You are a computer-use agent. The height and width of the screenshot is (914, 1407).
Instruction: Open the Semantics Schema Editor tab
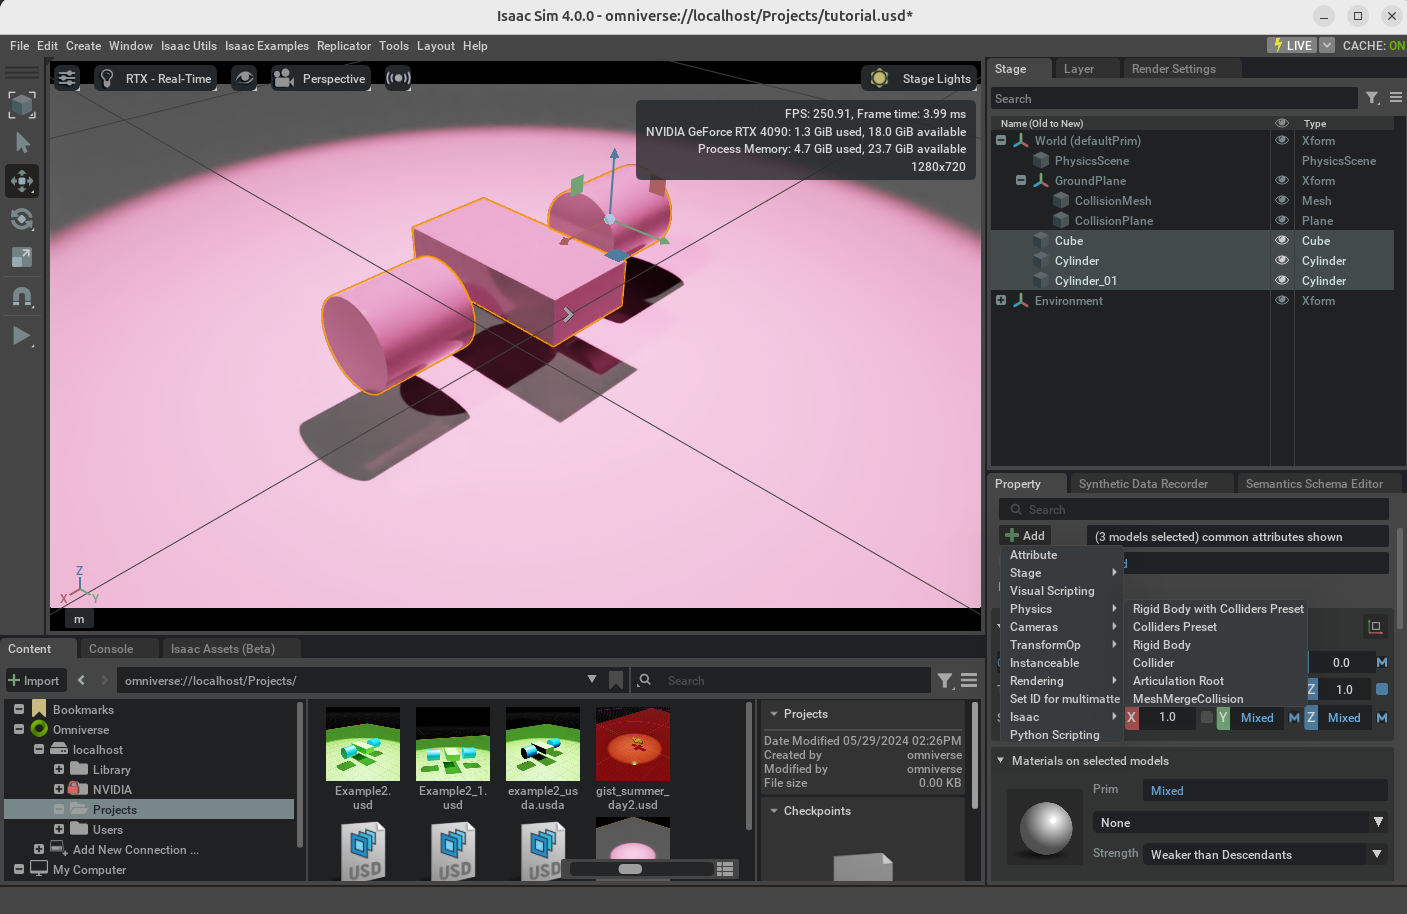tap(1314, 484)
